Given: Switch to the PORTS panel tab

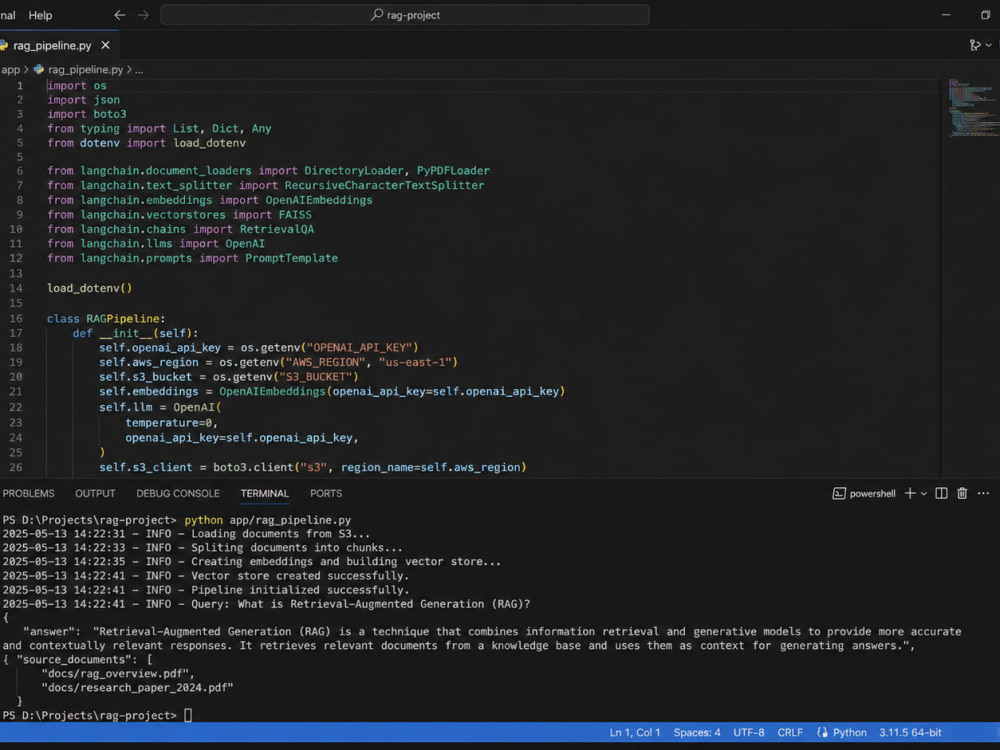Looking at the screenshot, I should 326,494.
